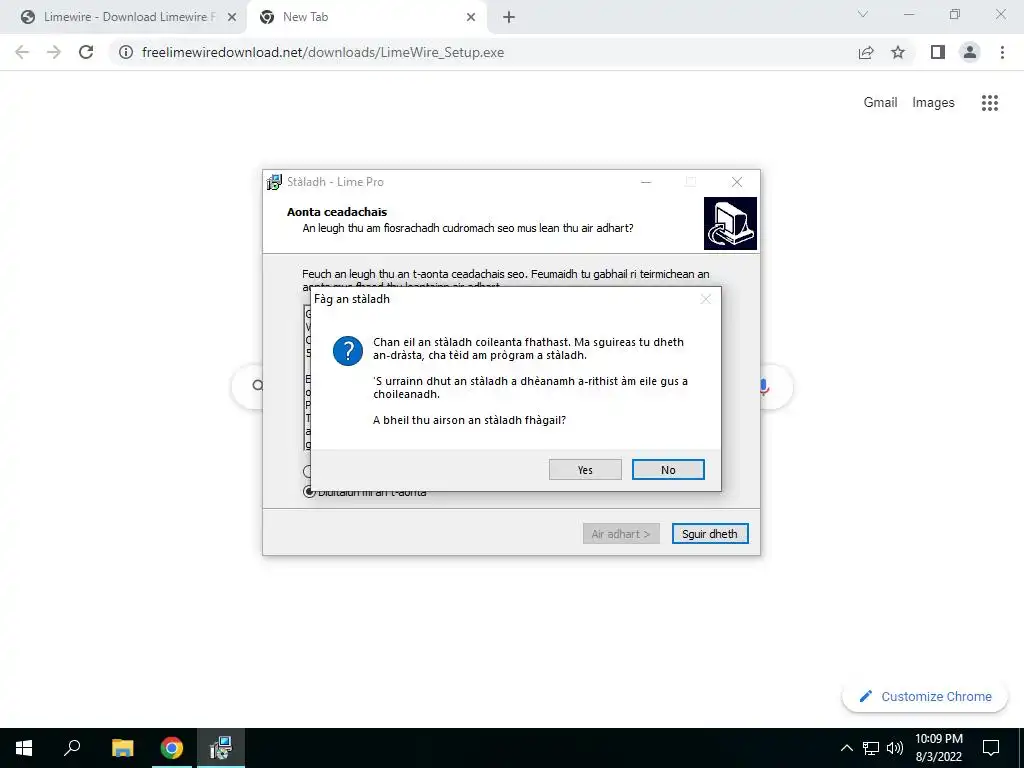Click the installer icon in taskbar
1024x768 pixels.
pos(221,748)
